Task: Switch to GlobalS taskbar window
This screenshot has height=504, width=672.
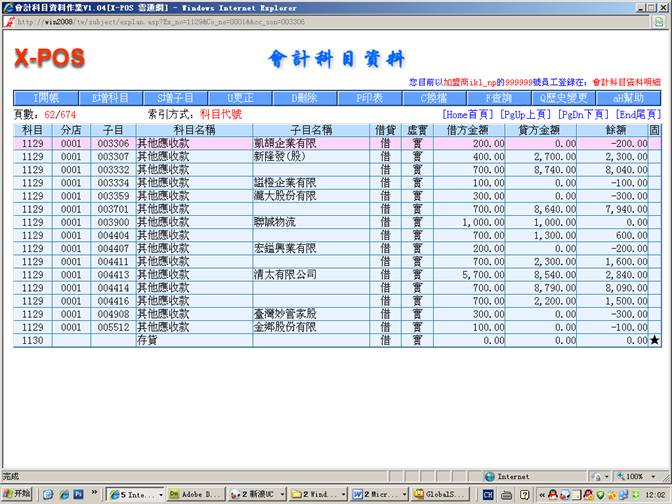Action: (441, 494)
